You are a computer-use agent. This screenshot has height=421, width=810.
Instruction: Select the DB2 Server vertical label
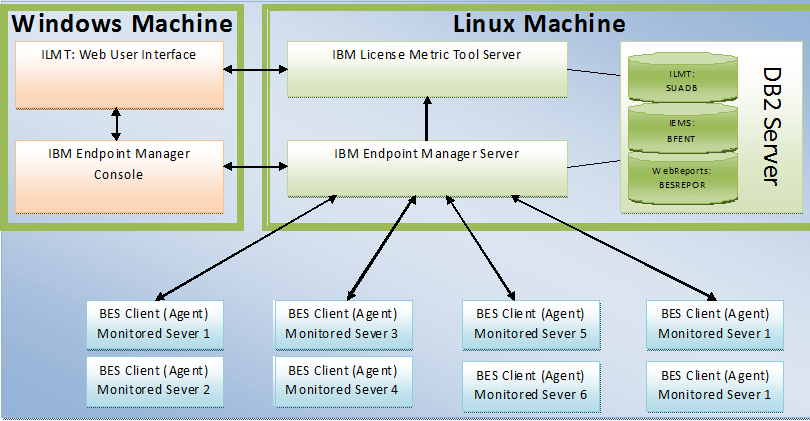(x=770, y=126)
